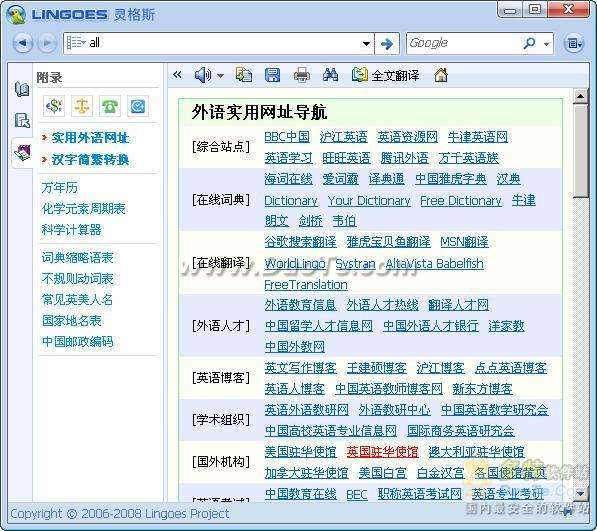Open 国家地名表 in the appendix list
597x531 pixels.
point(72,321)
